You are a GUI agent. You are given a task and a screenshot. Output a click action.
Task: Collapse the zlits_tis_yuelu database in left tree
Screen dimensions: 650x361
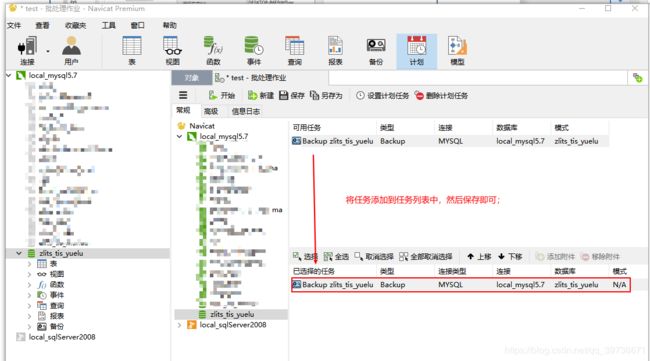(x=19, y=253)
